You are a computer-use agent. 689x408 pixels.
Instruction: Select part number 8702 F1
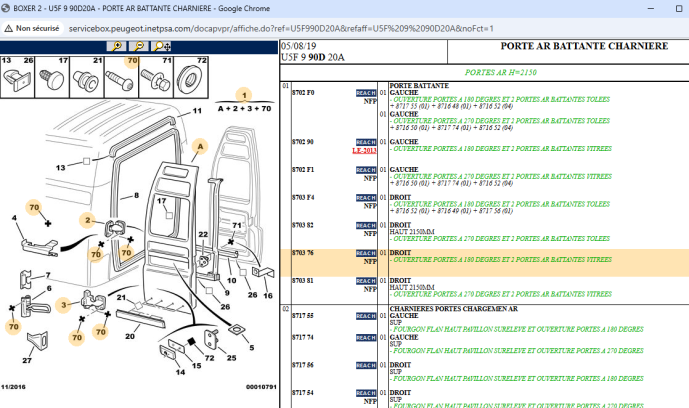click(x=303, y=170)
